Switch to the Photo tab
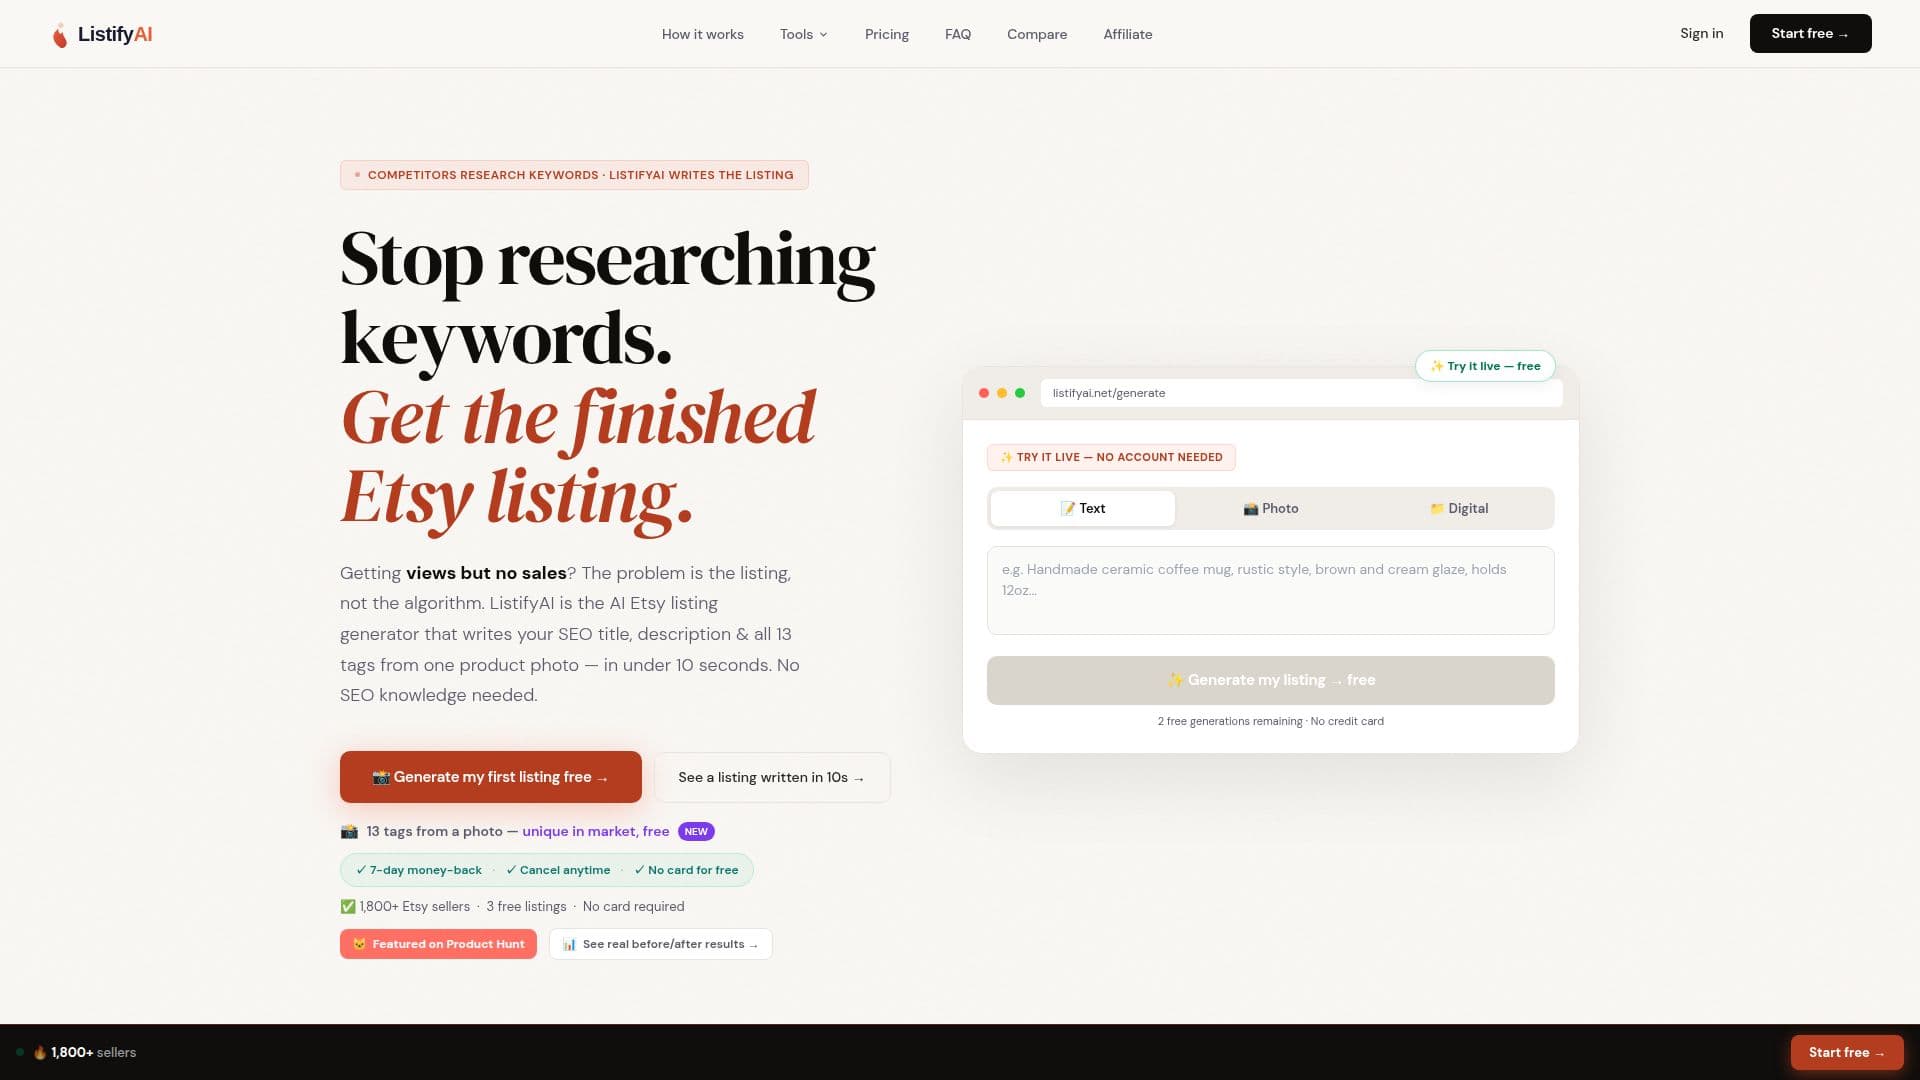The height and width of the screenshot is (1080, 1920). 1270,508
